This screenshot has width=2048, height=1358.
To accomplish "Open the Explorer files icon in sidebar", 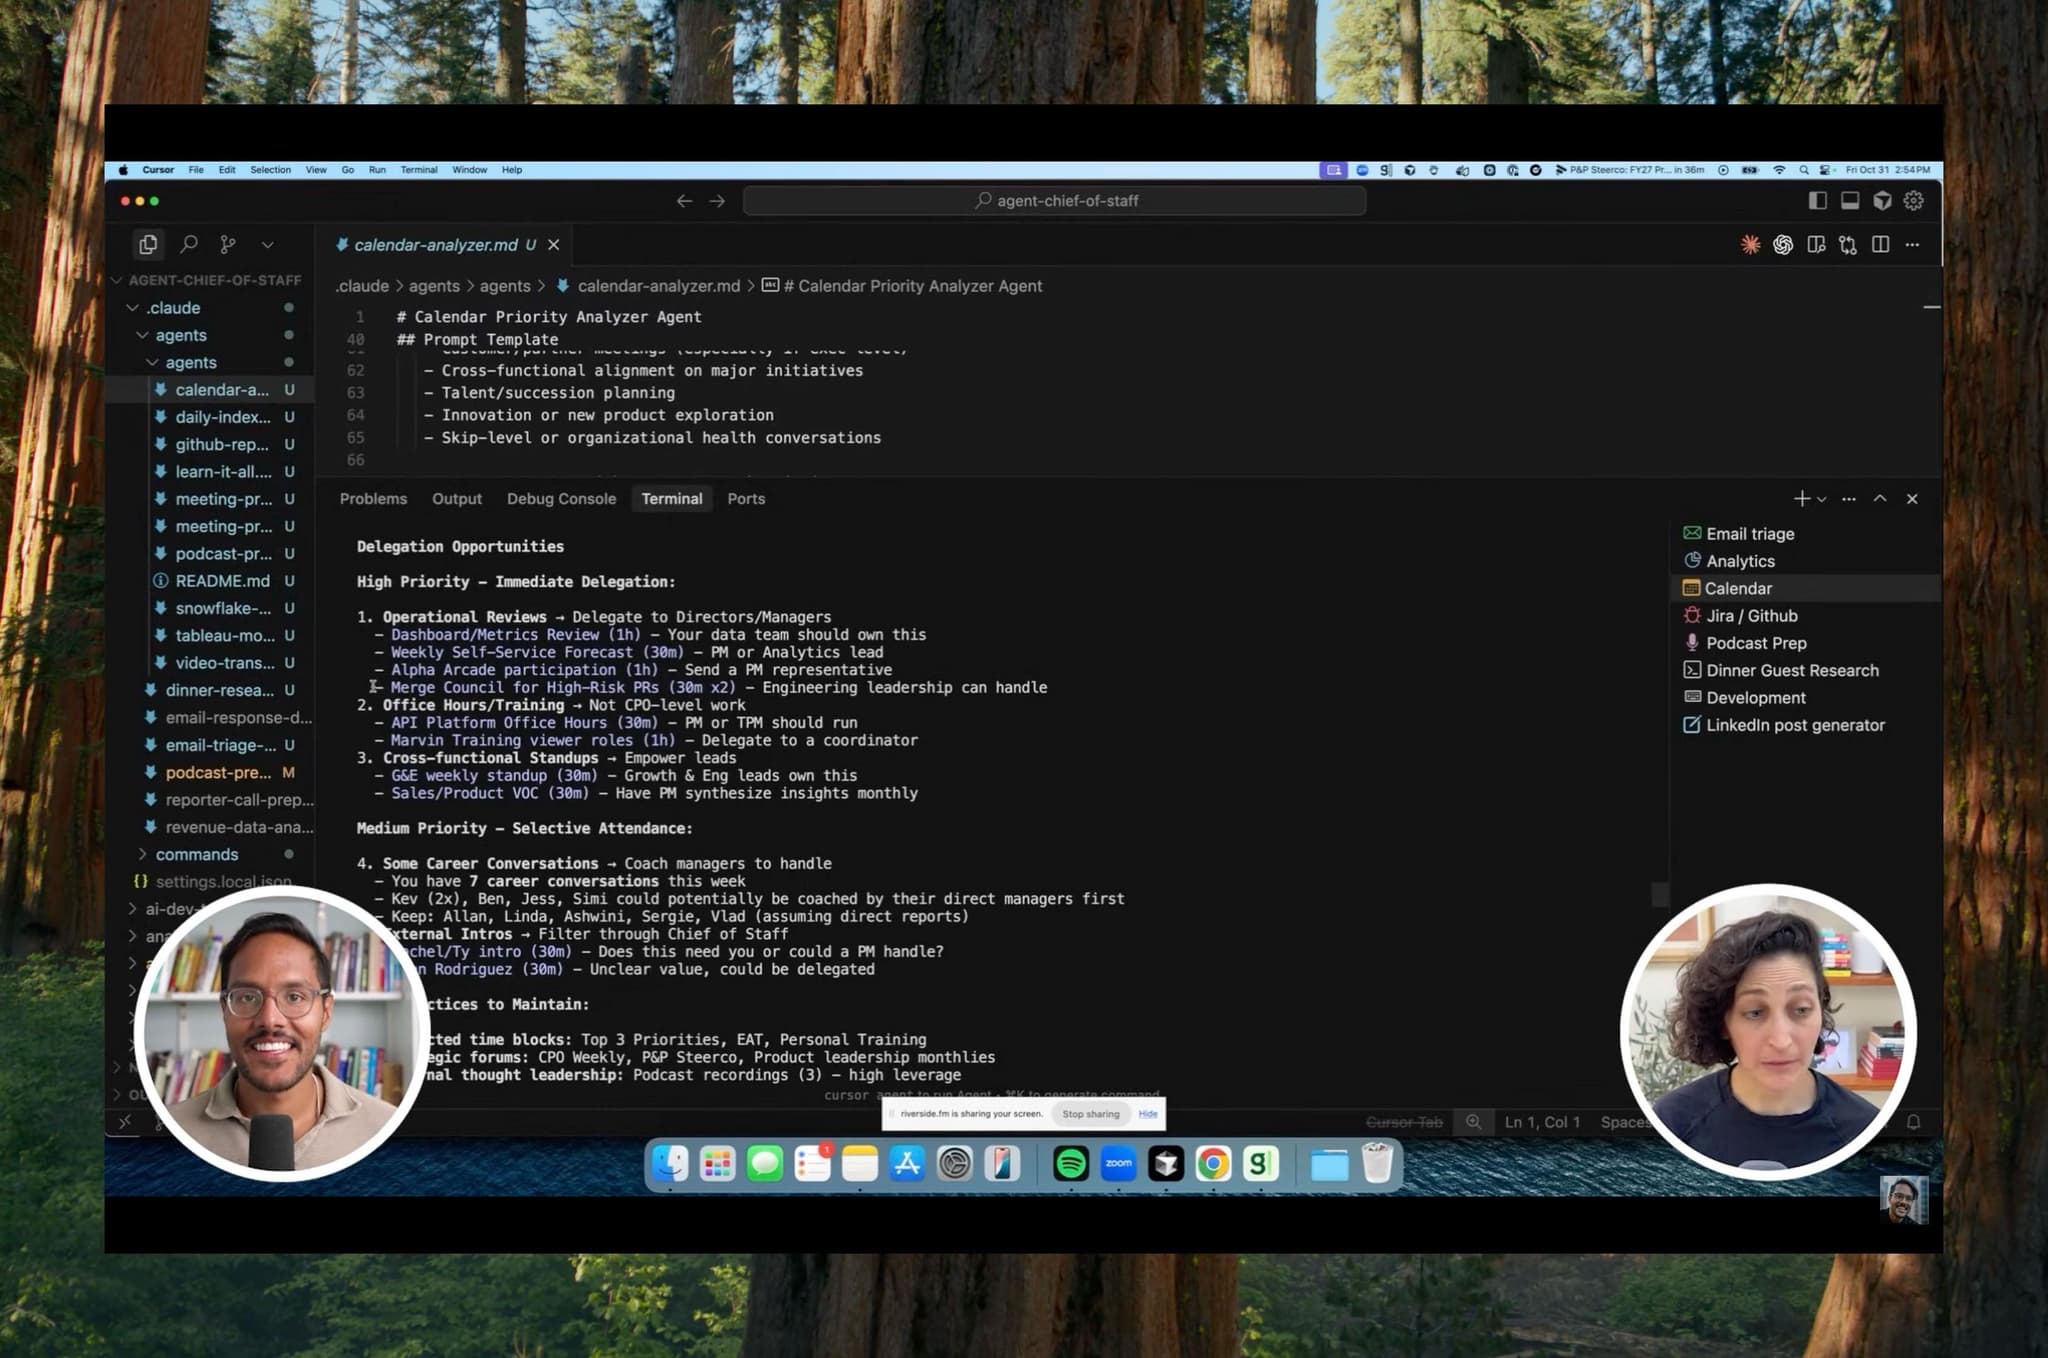I will (148, 244).
